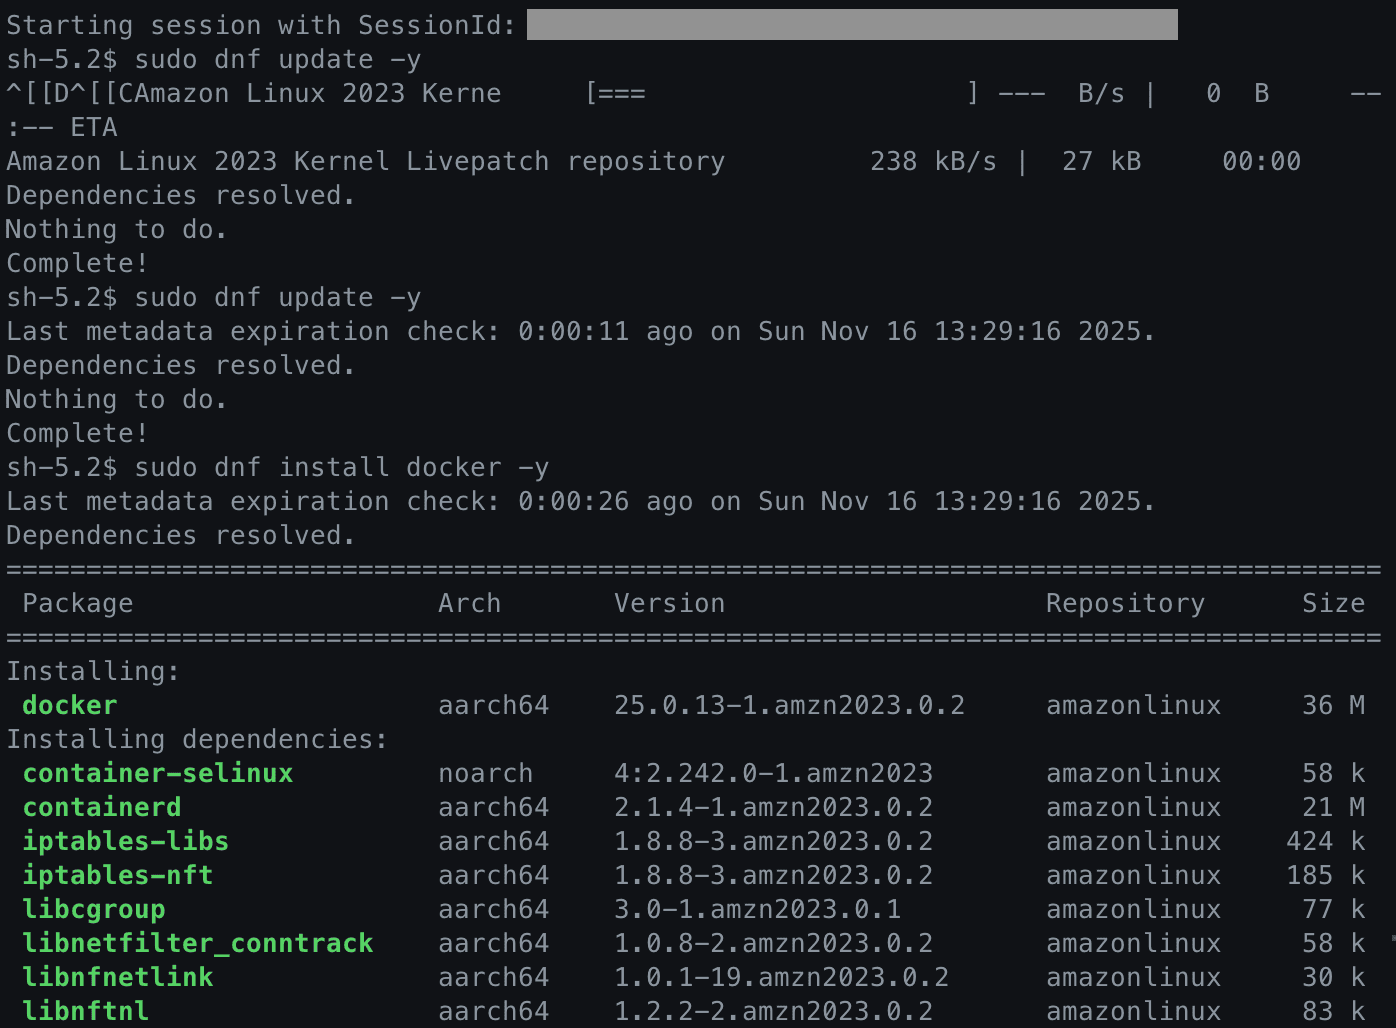Select the Arch column header
The height and width of the screenshot is (1028, 1396).
coord(470,603)
